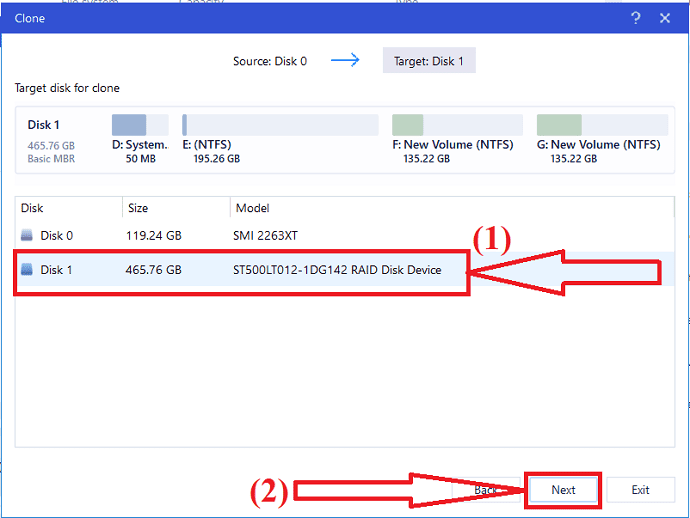690x518 pixels.
Task: Click the Target disk for clone heading
Action: [x=67, y=88]
